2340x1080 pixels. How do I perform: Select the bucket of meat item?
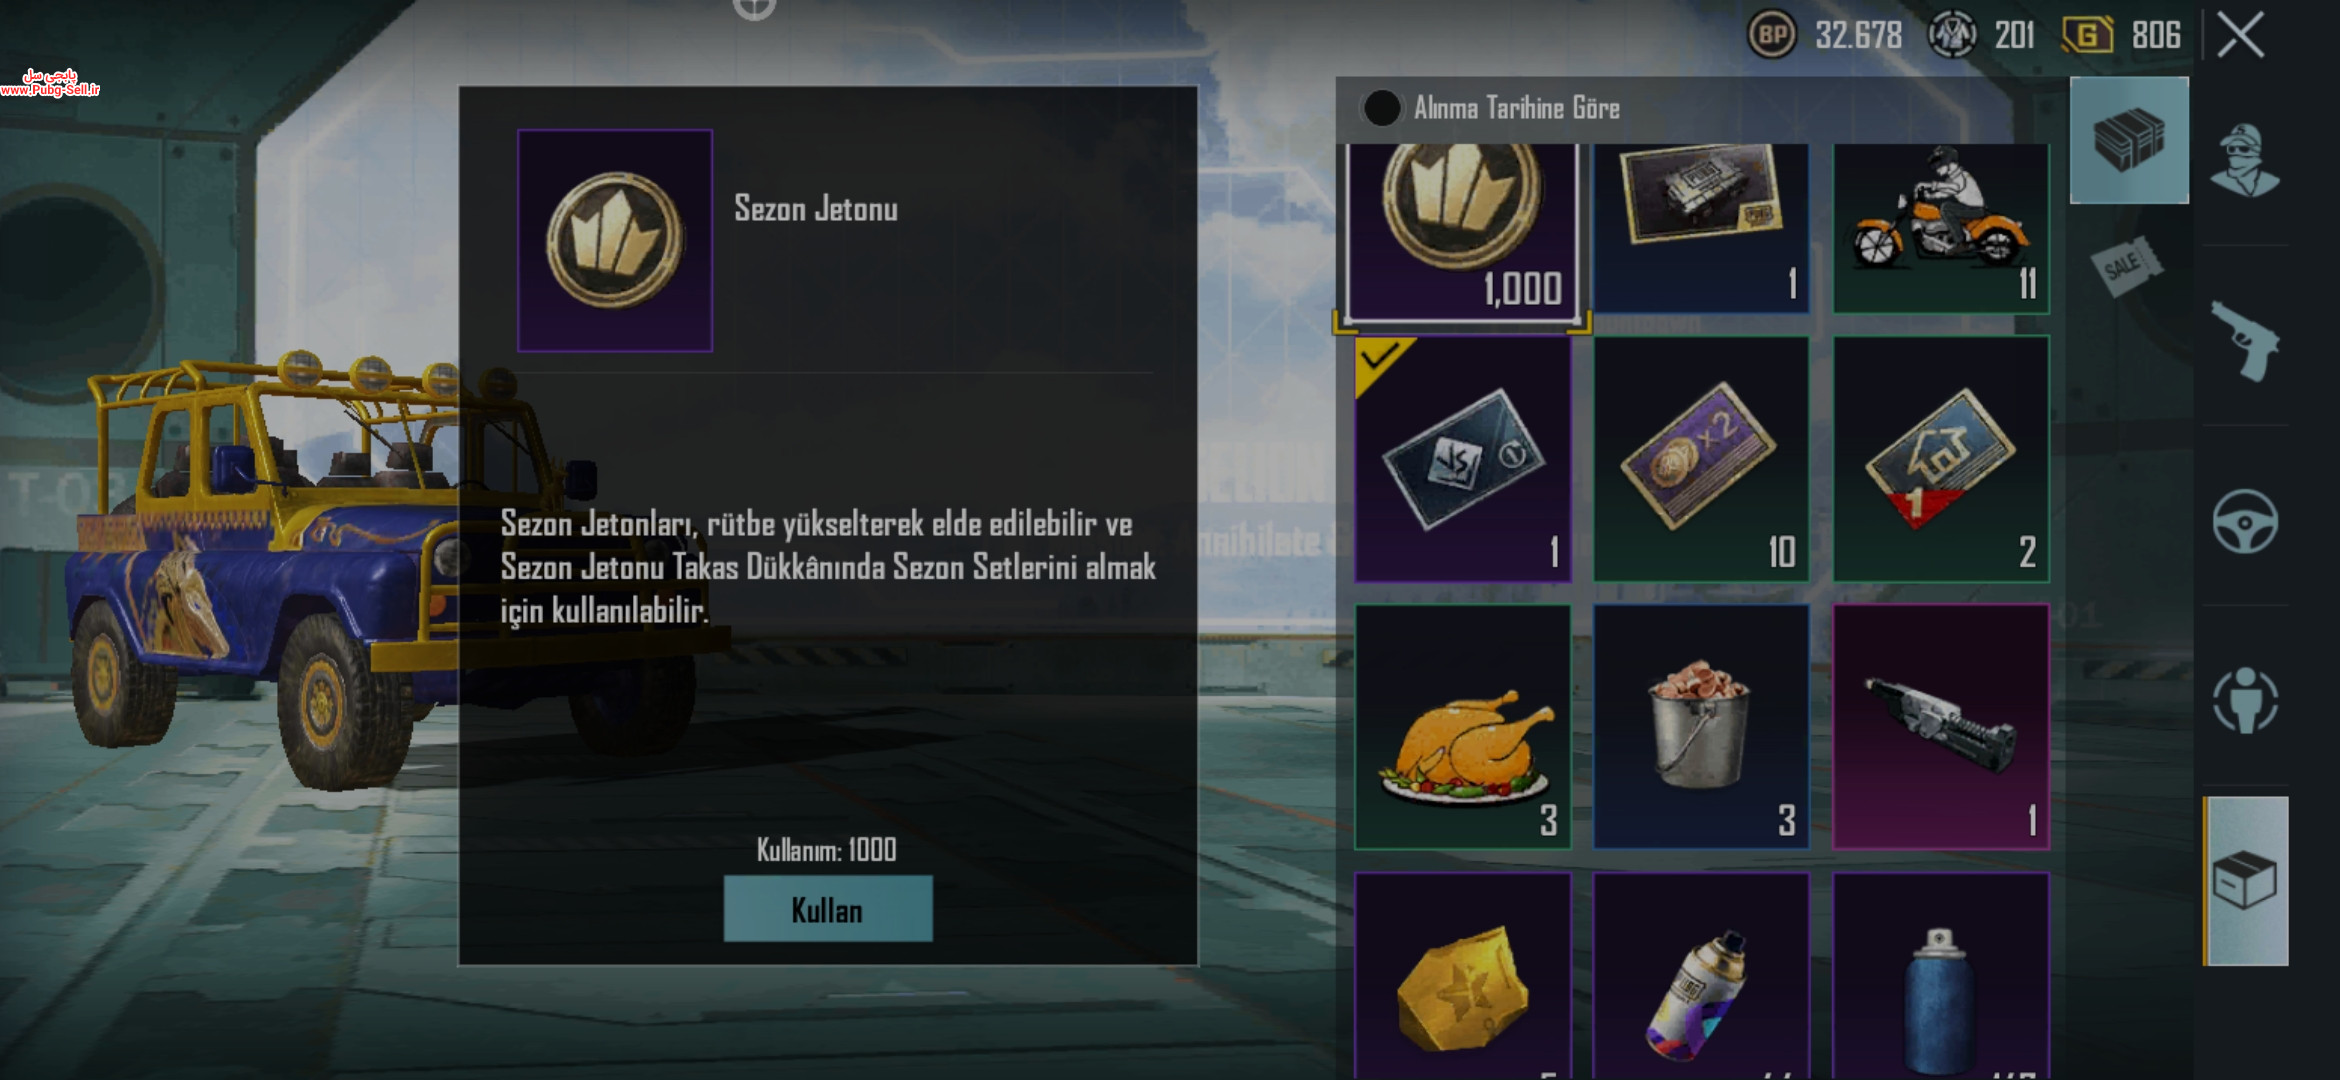tap(1701, 727)
